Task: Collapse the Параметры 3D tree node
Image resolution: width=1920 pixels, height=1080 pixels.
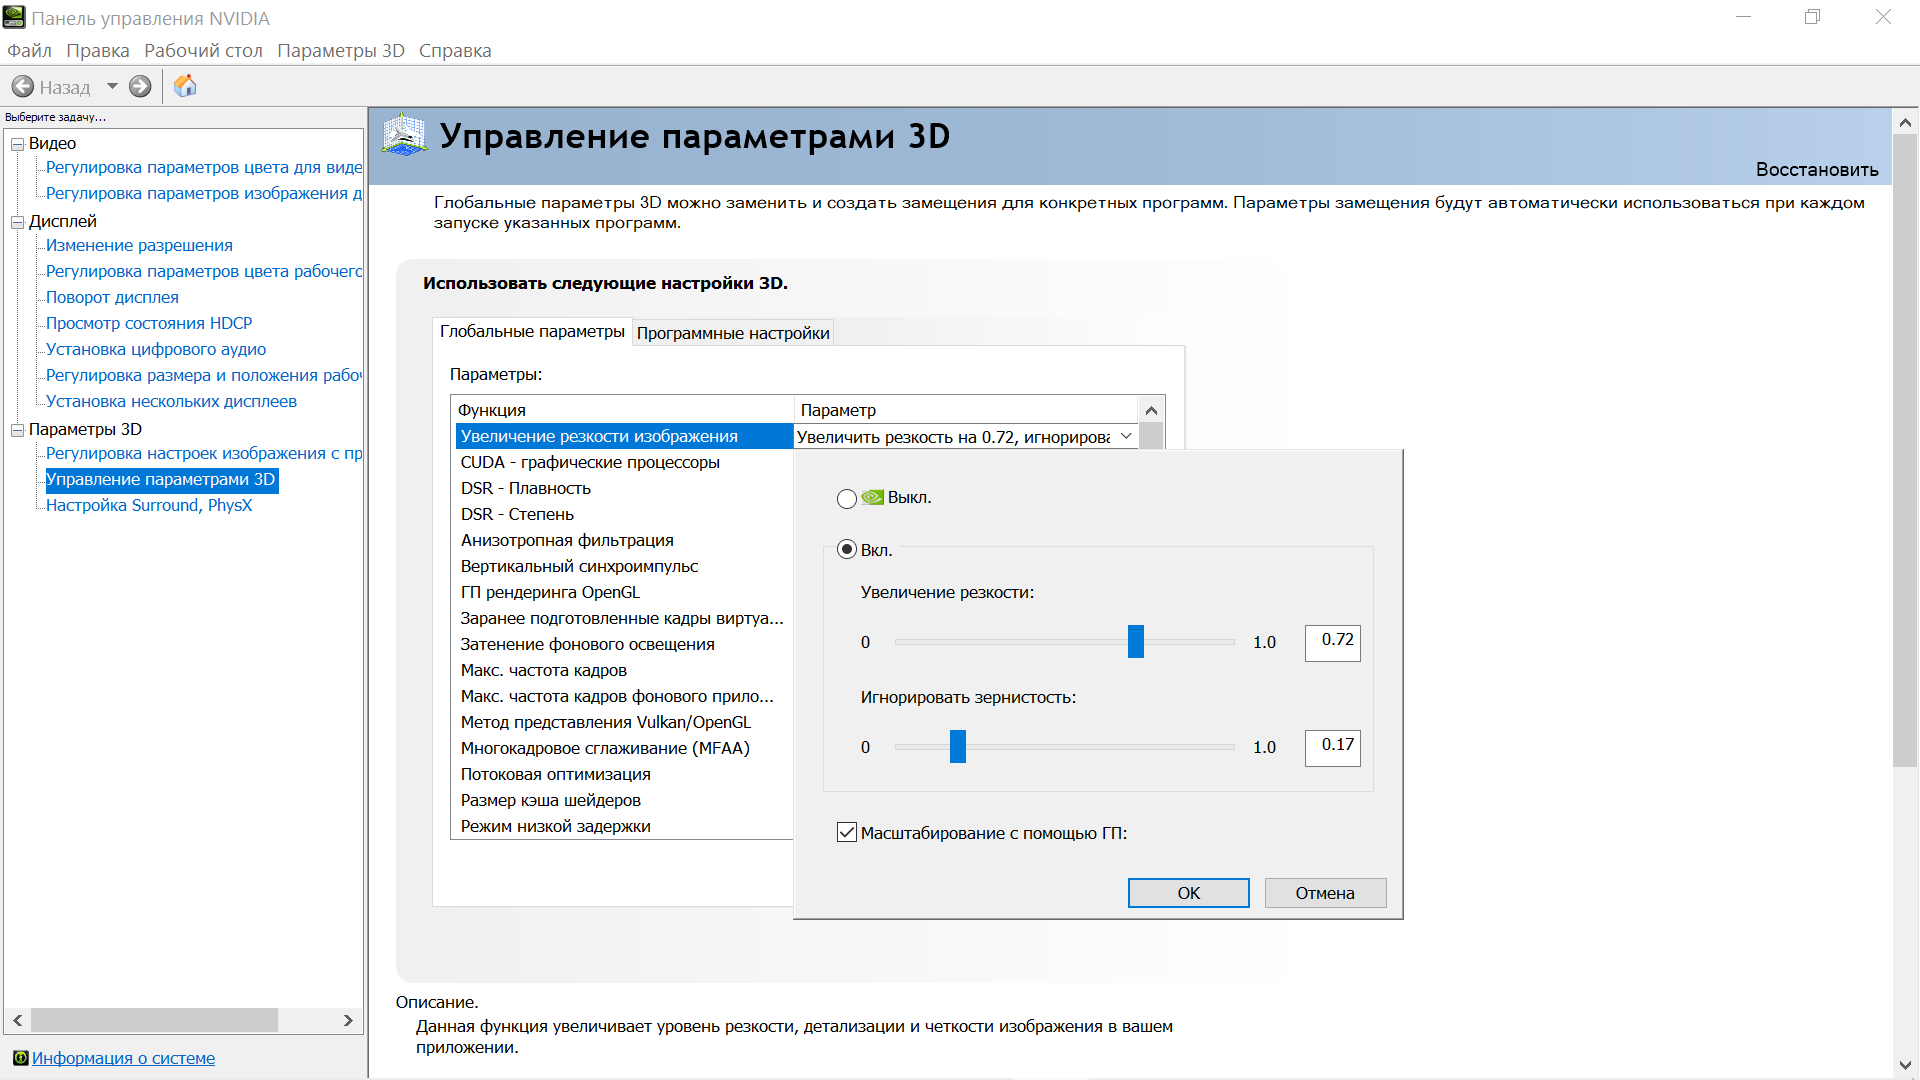Action: click(17, 430)
